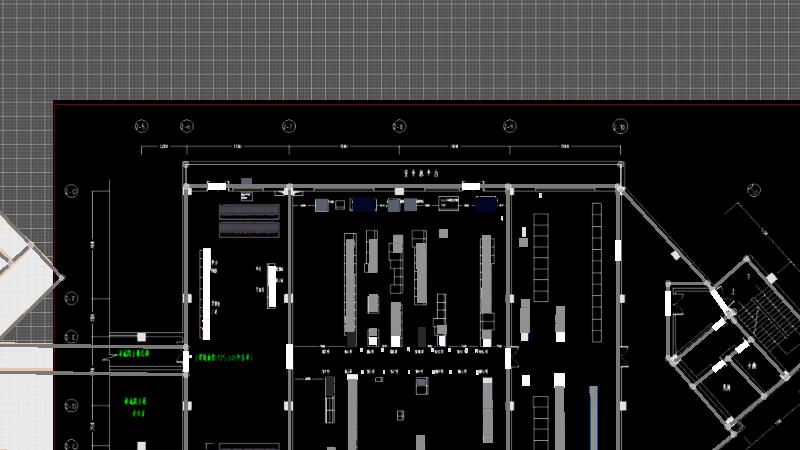This screenshot has width=800, height=450.
Task: Select the white-outlined equipment box on process line
Action: coord(448,204)
